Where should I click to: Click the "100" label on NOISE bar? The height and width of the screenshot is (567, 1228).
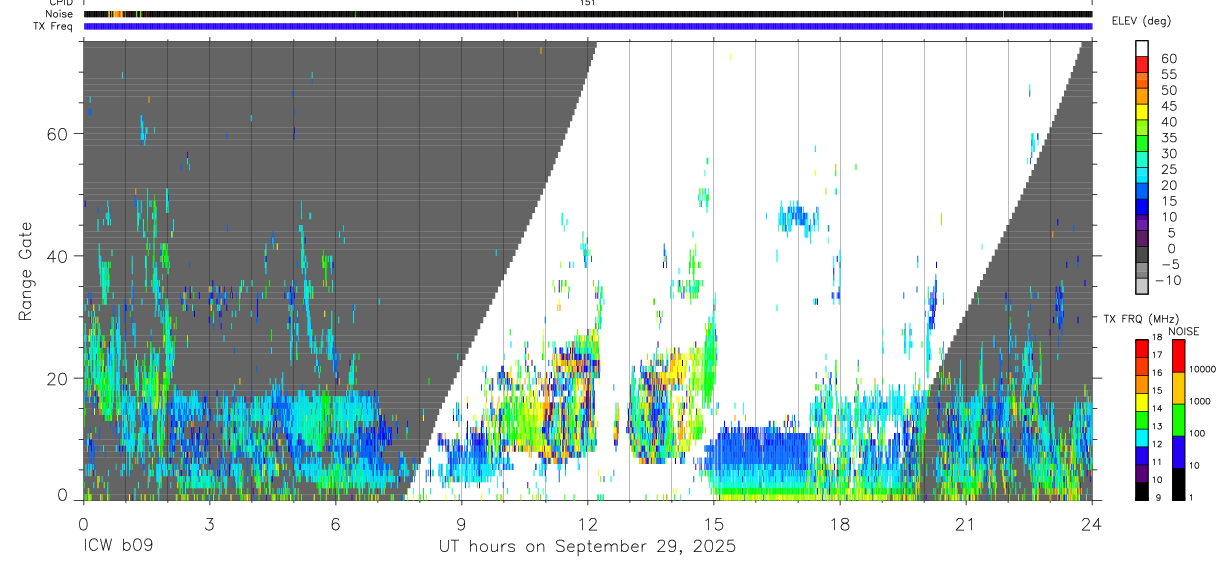tap(1198, 434)
